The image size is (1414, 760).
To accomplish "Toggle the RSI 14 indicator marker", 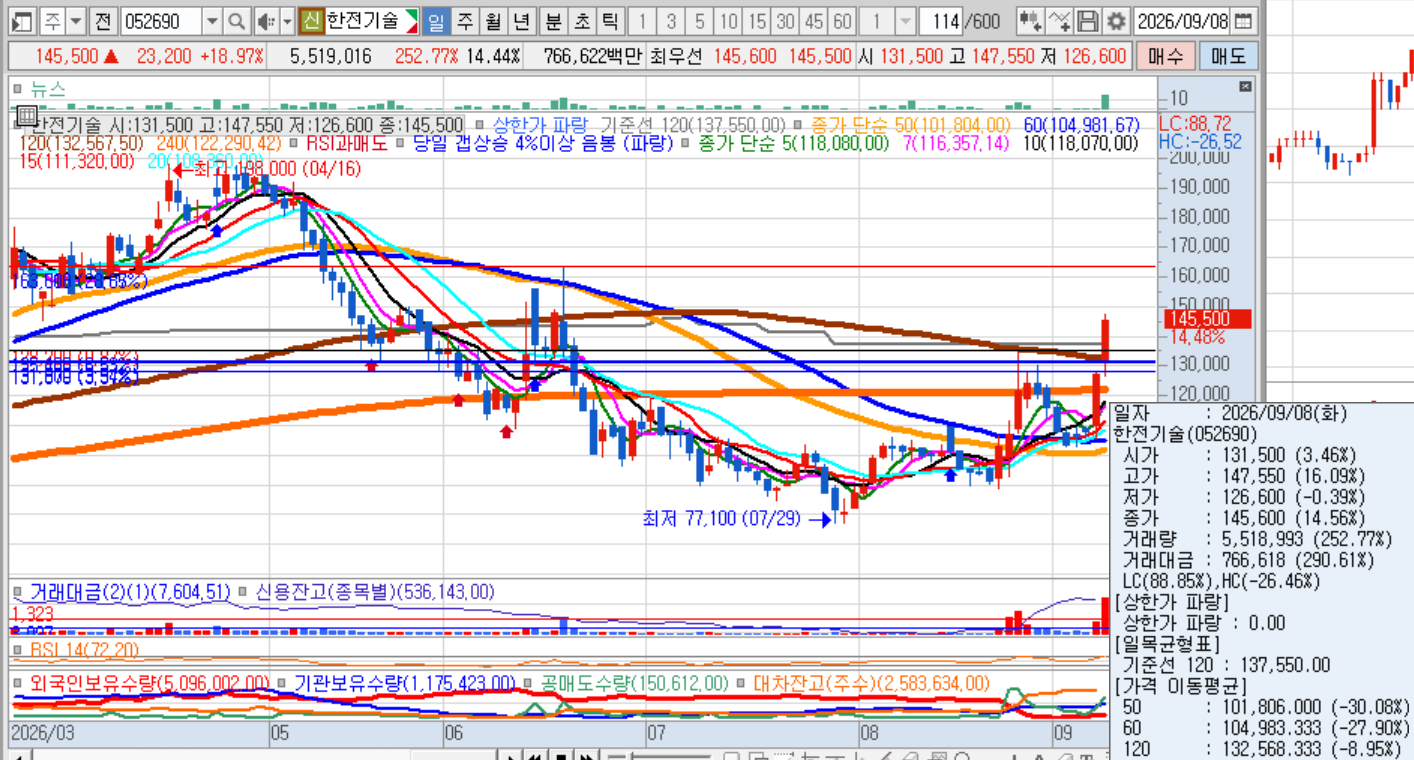I will (18, 650).
